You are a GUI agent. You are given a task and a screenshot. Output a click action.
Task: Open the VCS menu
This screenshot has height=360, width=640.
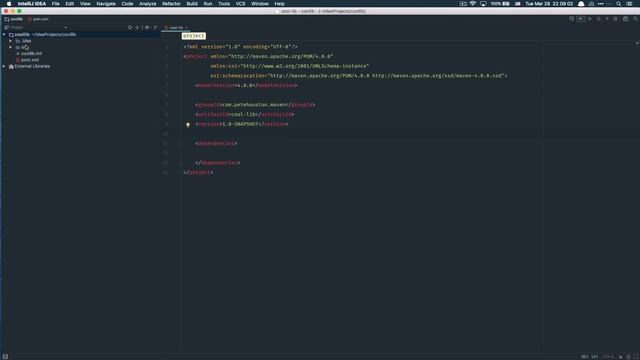click(x=240, y=4)
